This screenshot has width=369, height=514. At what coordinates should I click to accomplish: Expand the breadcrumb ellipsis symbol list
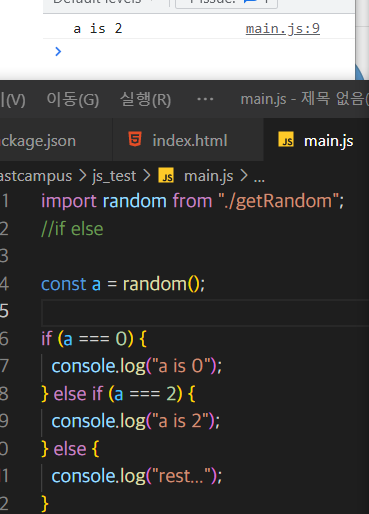coord(259,179)
